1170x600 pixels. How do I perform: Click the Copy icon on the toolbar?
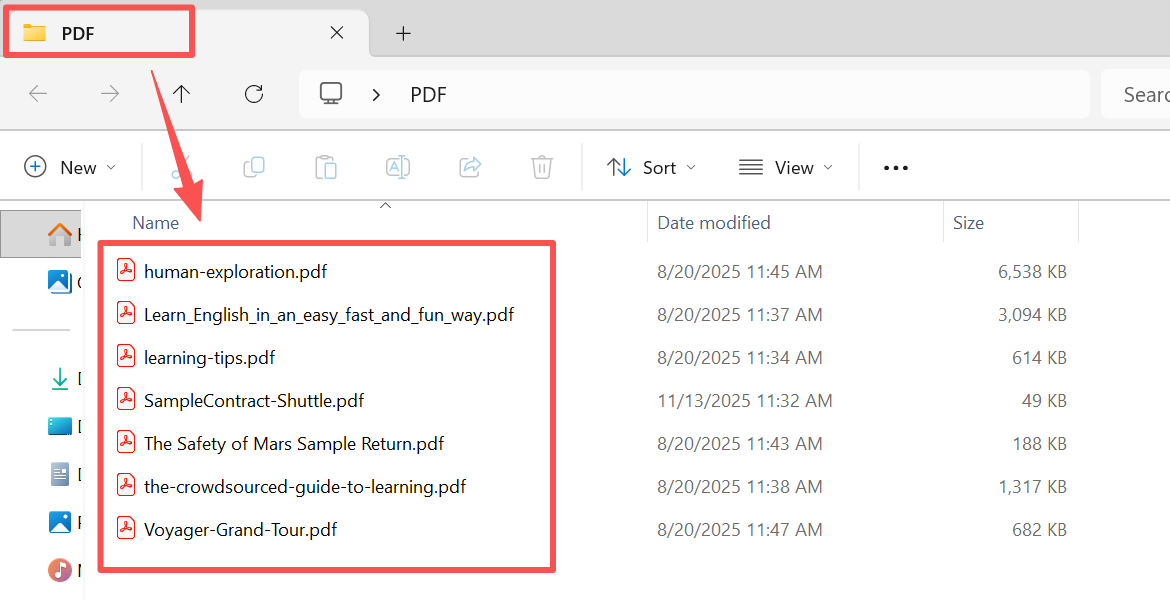pos(254,167)
